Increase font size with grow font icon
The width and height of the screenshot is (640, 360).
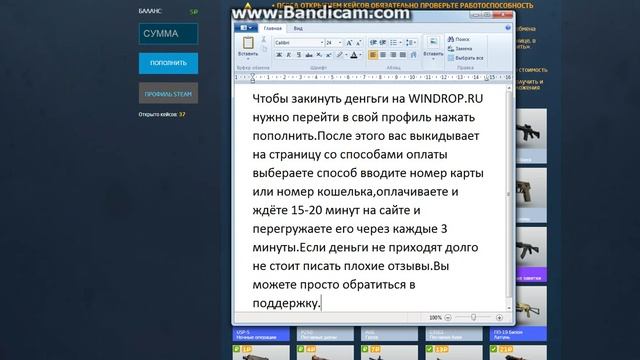point(349,43)
